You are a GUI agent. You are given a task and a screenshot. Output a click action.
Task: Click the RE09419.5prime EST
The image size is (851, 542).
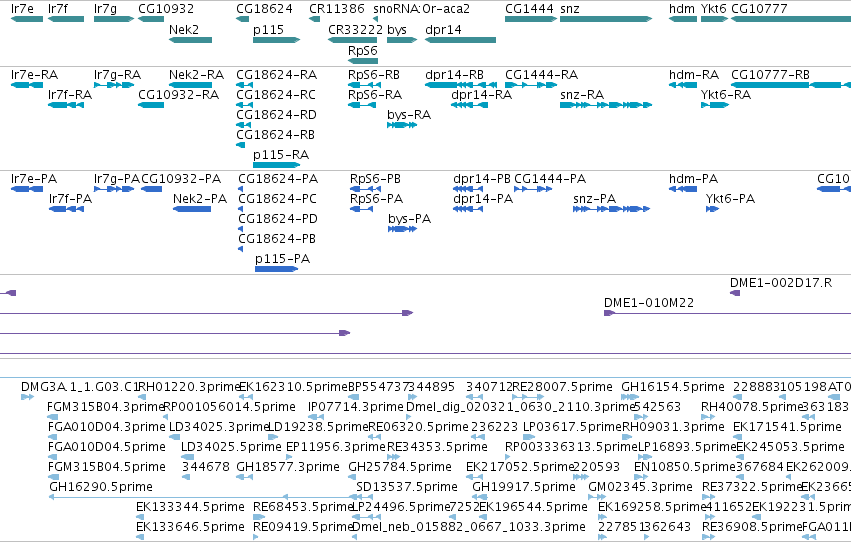pos(258,537)
